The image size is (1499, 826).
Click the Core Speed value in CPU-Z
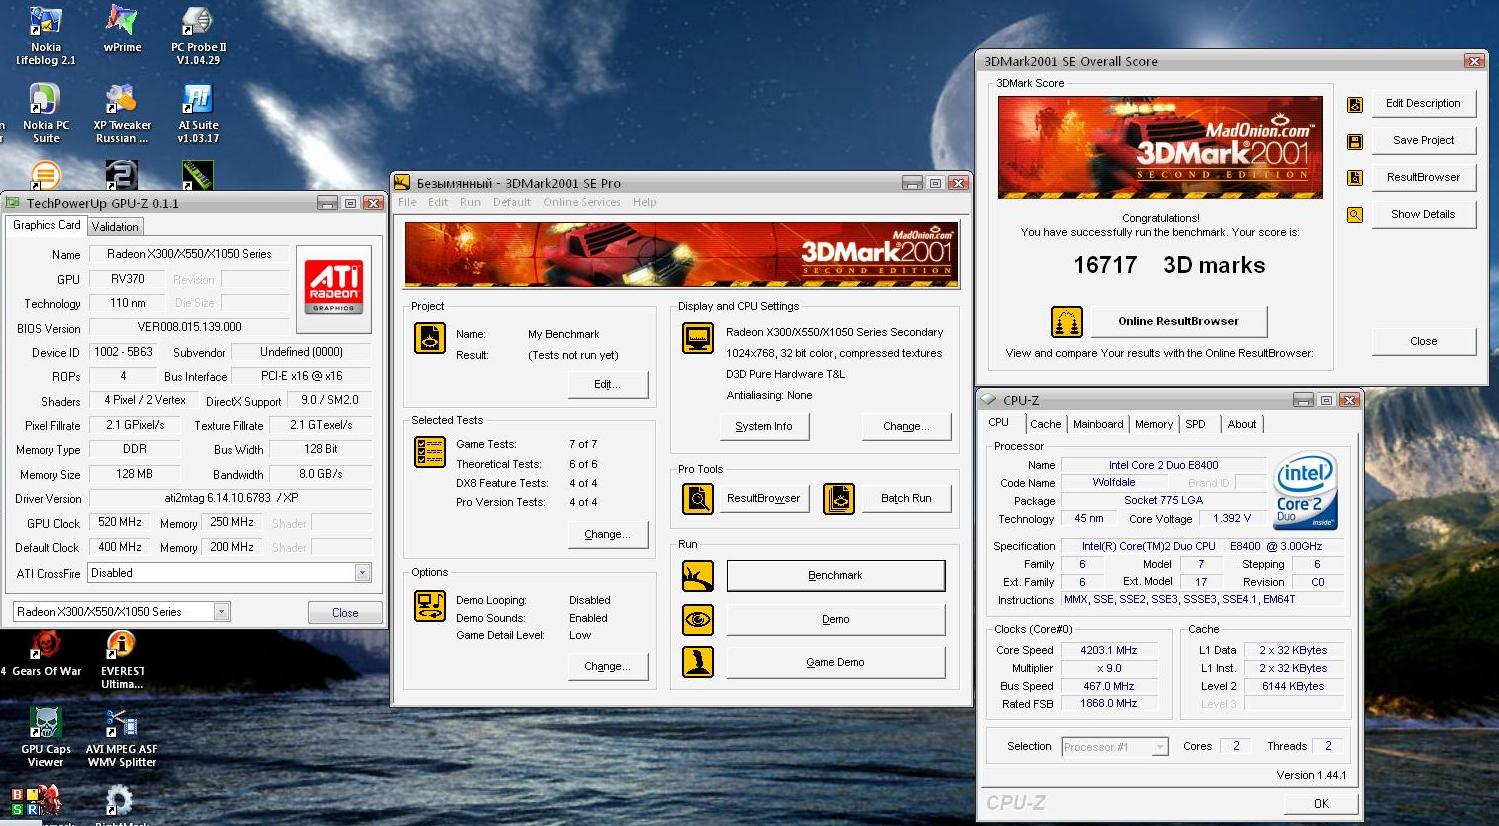point(1109,650)
